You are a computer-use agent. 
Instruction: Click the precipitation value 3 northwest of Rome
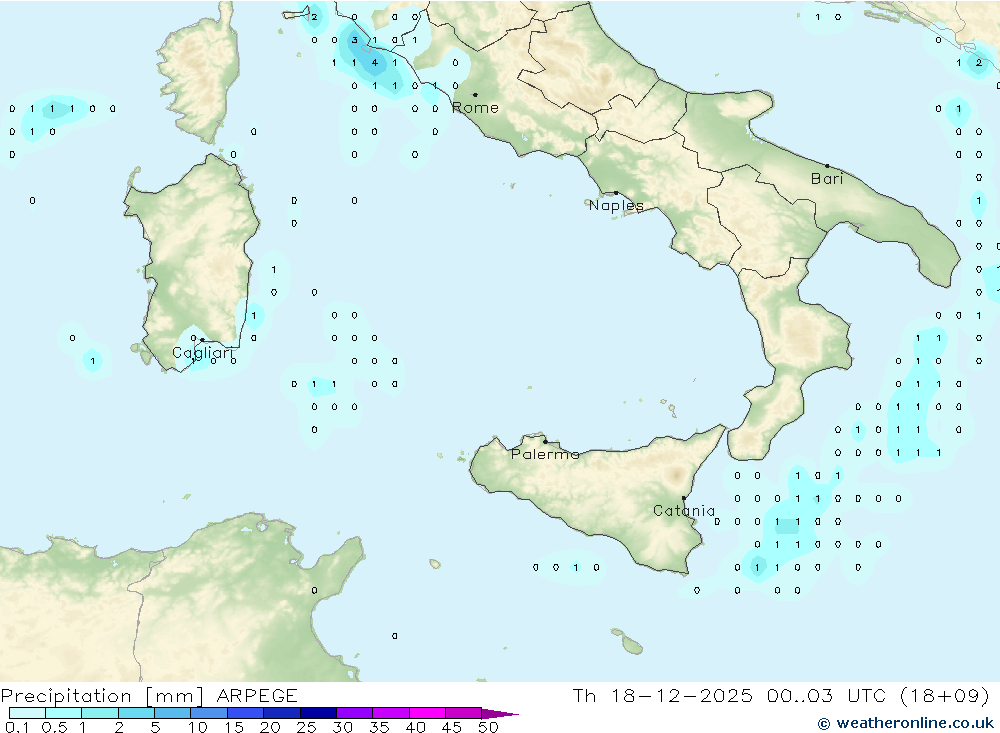(x=354, y=40)
